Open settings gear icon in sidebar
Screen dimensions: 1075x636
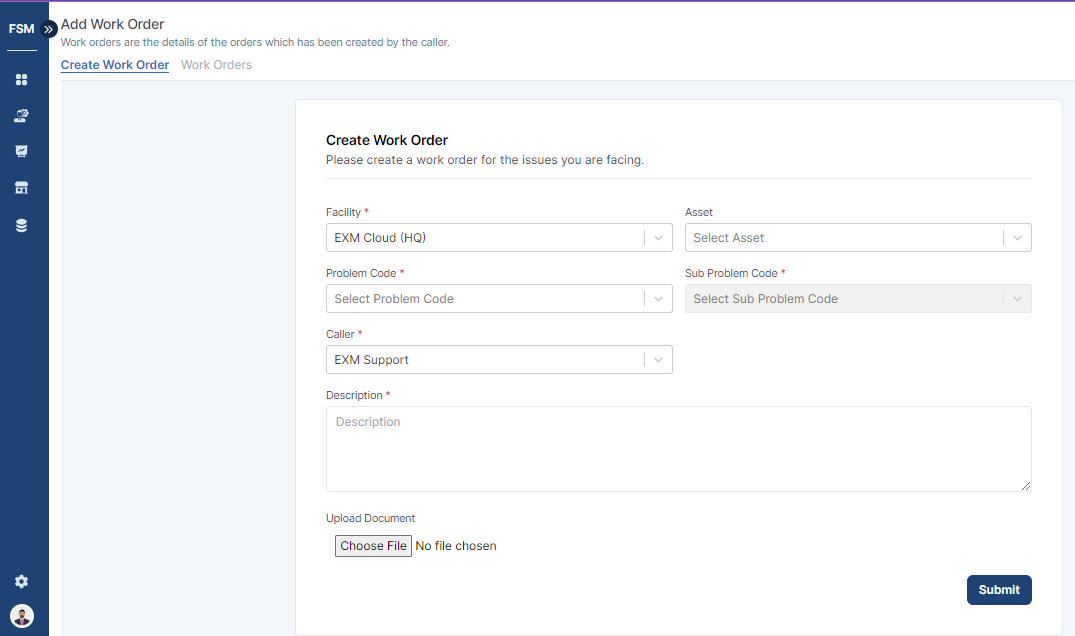point(21,582)
